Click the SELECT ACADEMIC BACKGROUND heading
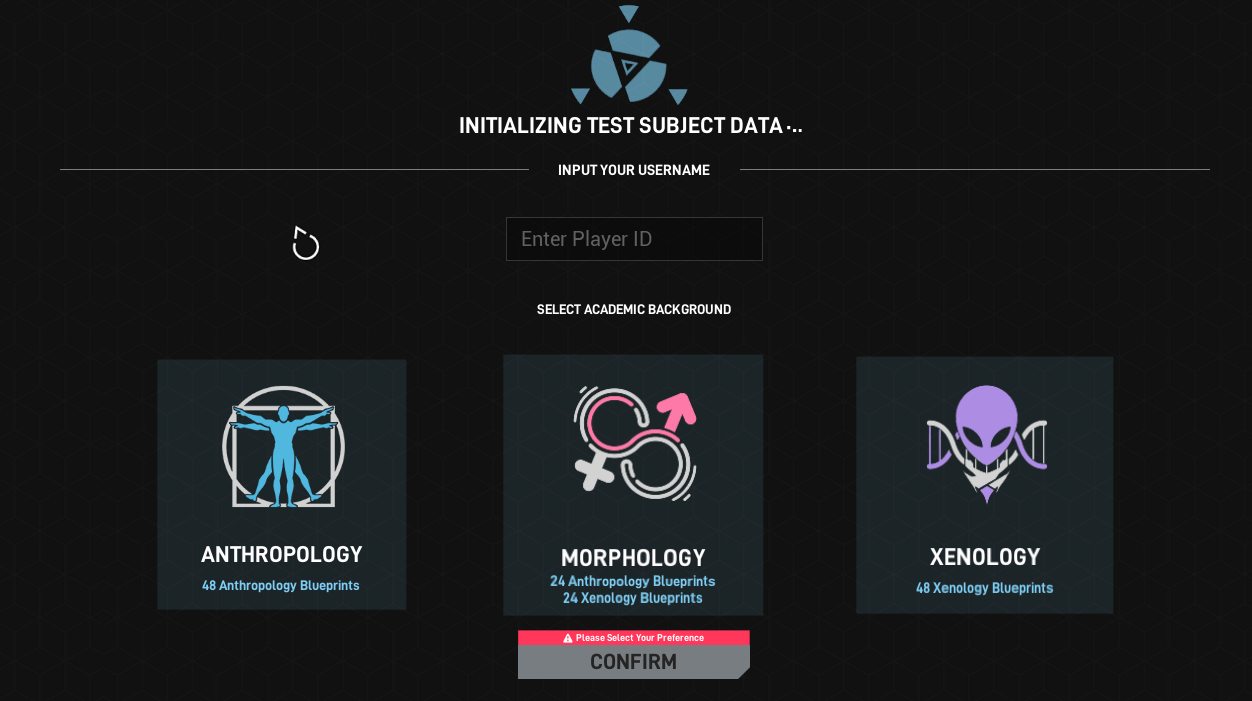The width and height of the screenshot is (1252, 701). pyautogui.click(x=633, y=309)
